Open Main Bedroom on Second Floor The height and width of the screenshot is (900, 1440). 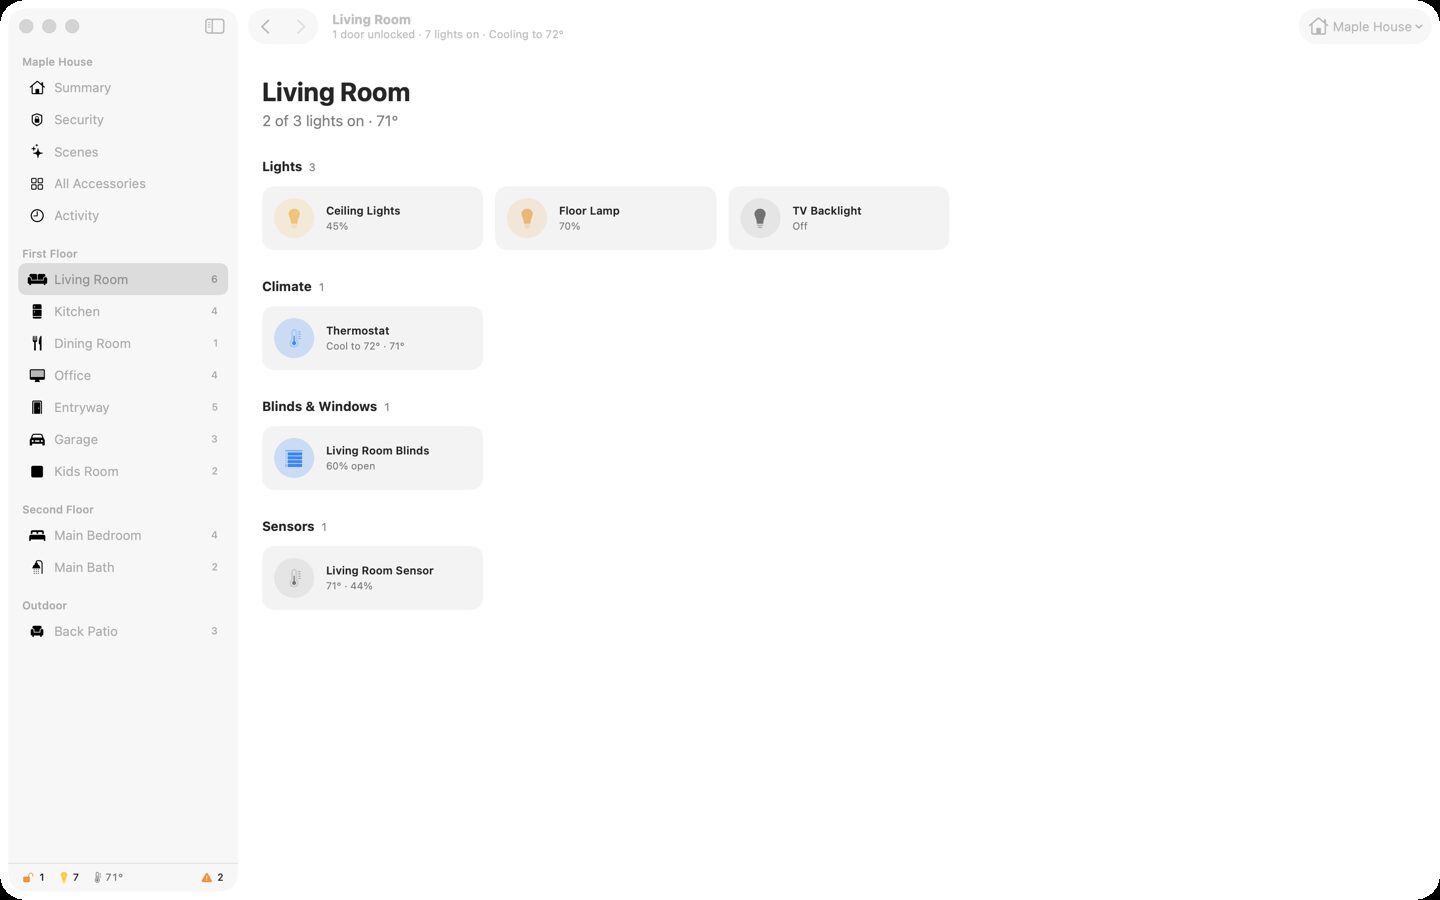coord(123,536)
